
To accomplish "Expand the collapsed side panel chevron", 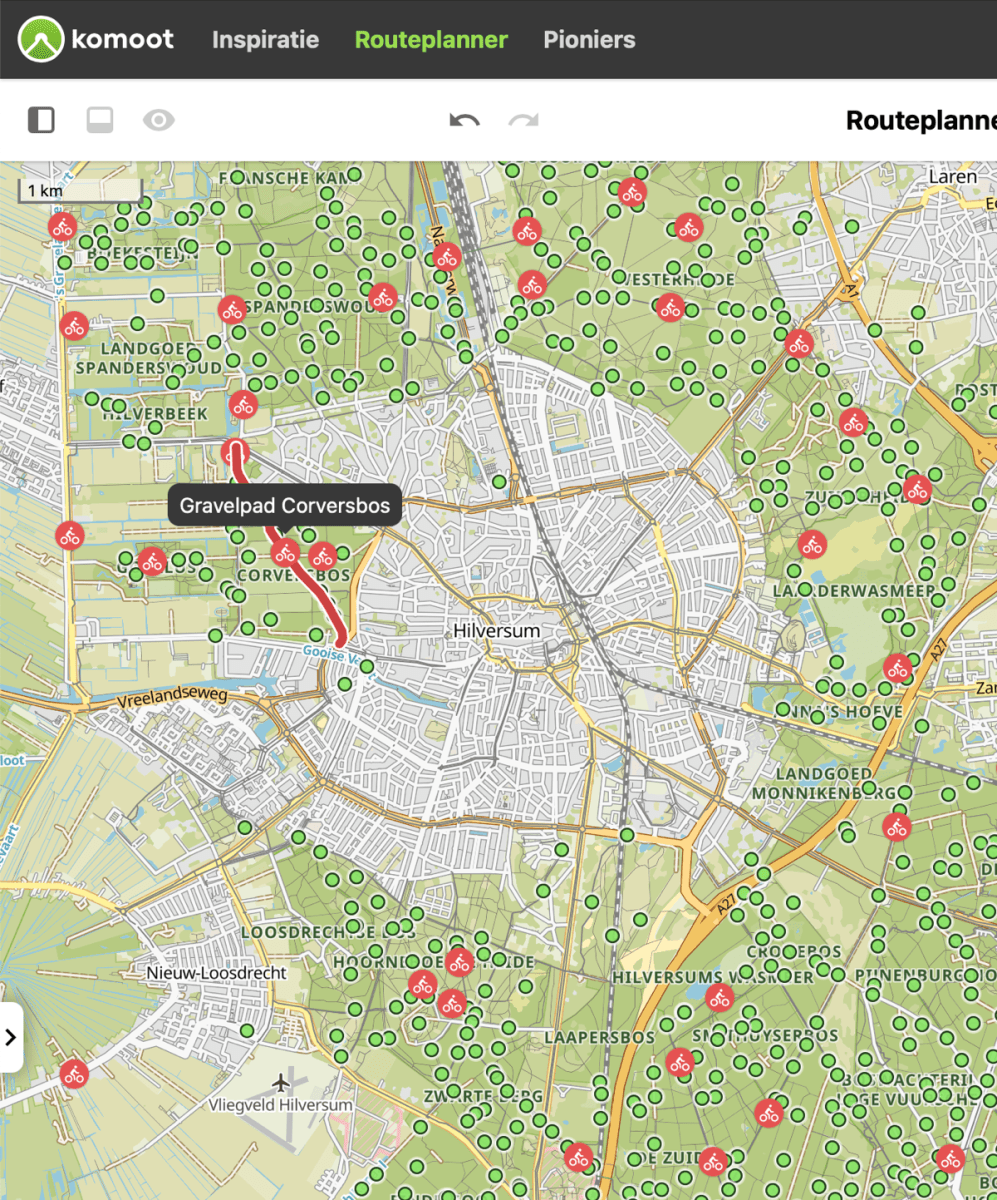I will [x=11, y=1037].
